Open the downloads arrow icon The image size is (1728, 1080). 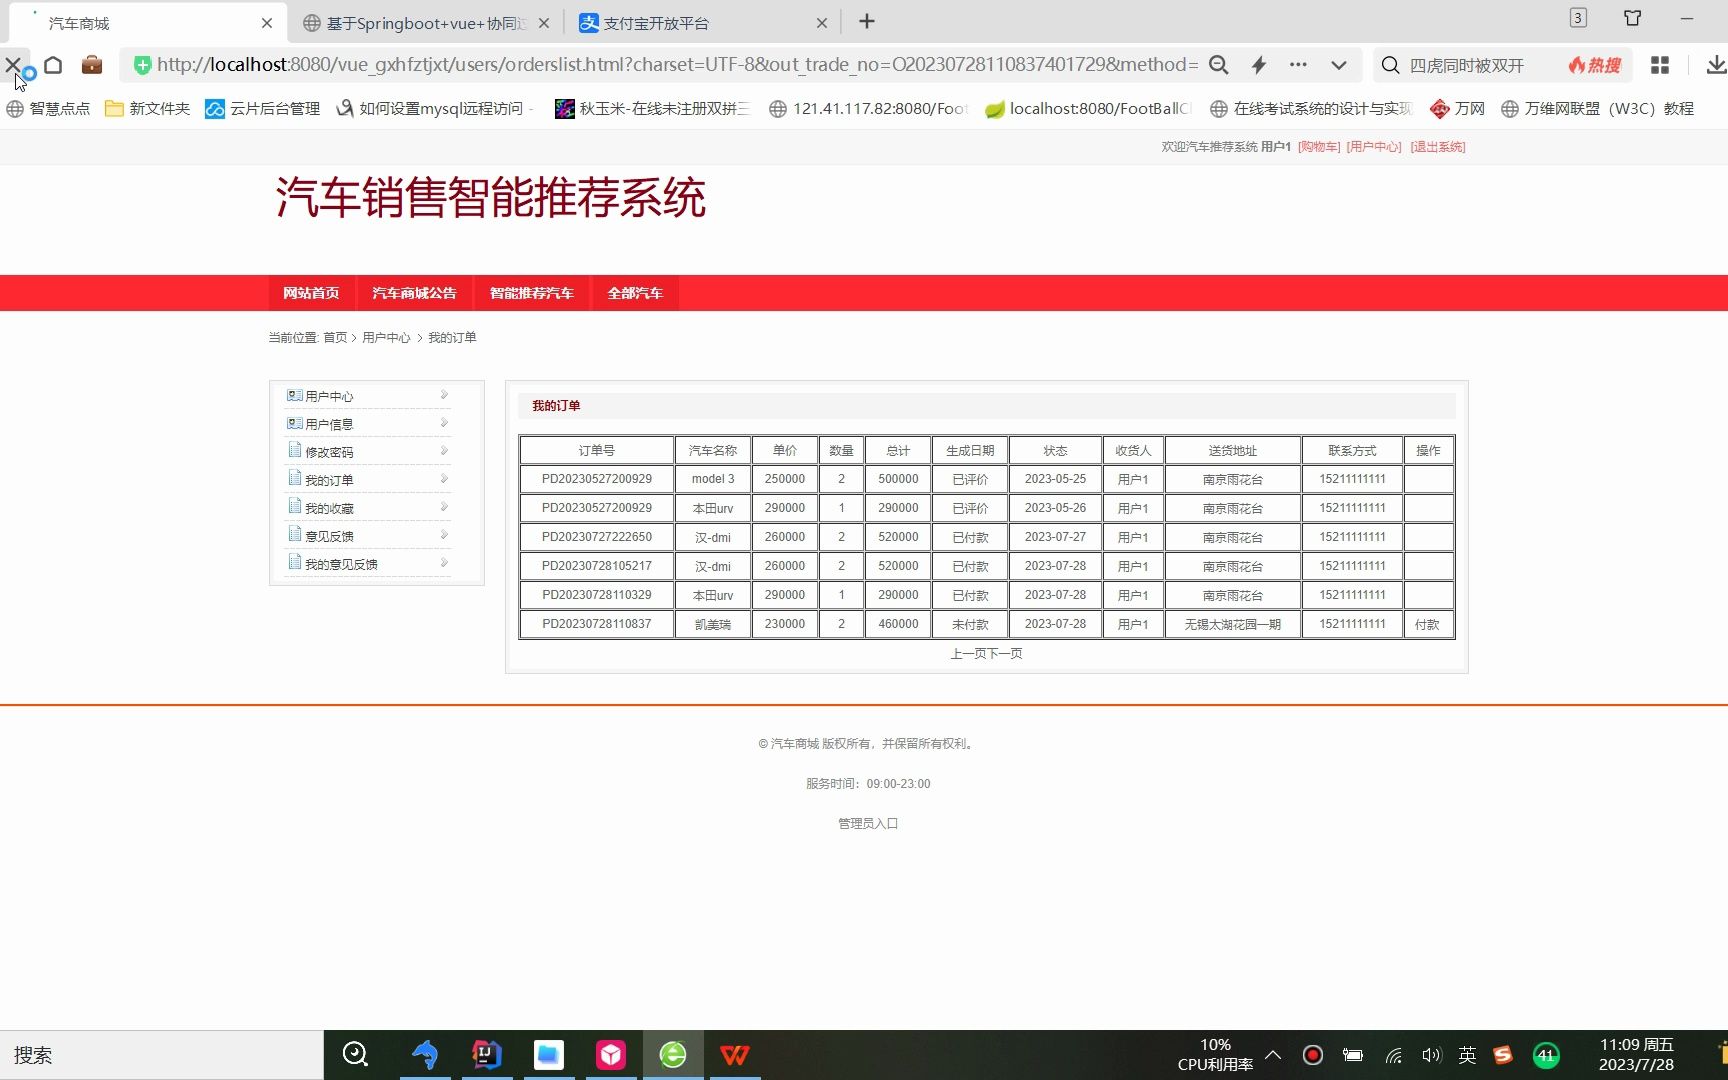click(x=1716, y=65)
